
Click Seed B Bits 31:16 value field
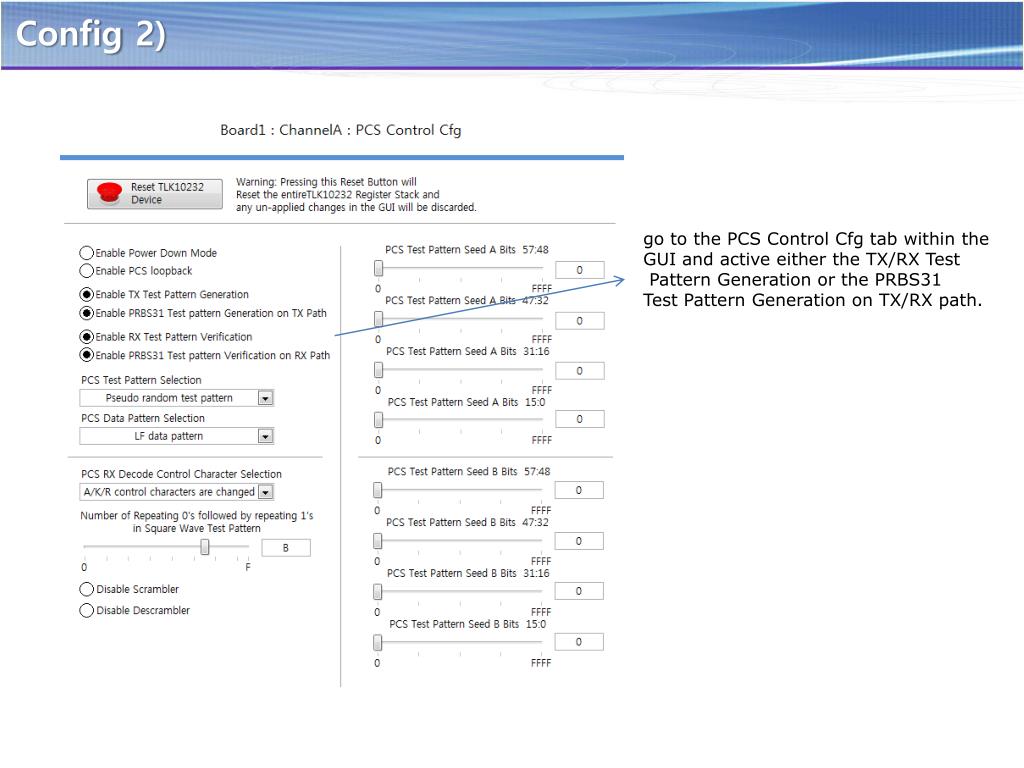click(579, 591)
